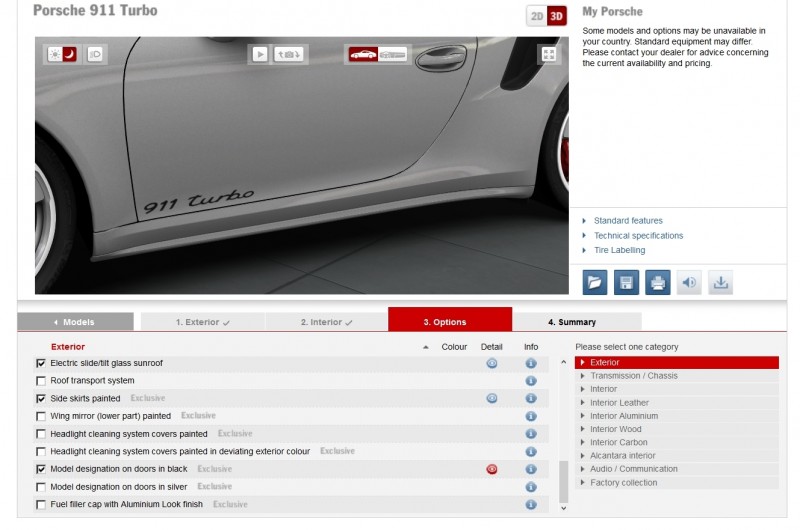
Task: Expand Factory collection category
Action: pyautogui.click(x=677, y=483)
